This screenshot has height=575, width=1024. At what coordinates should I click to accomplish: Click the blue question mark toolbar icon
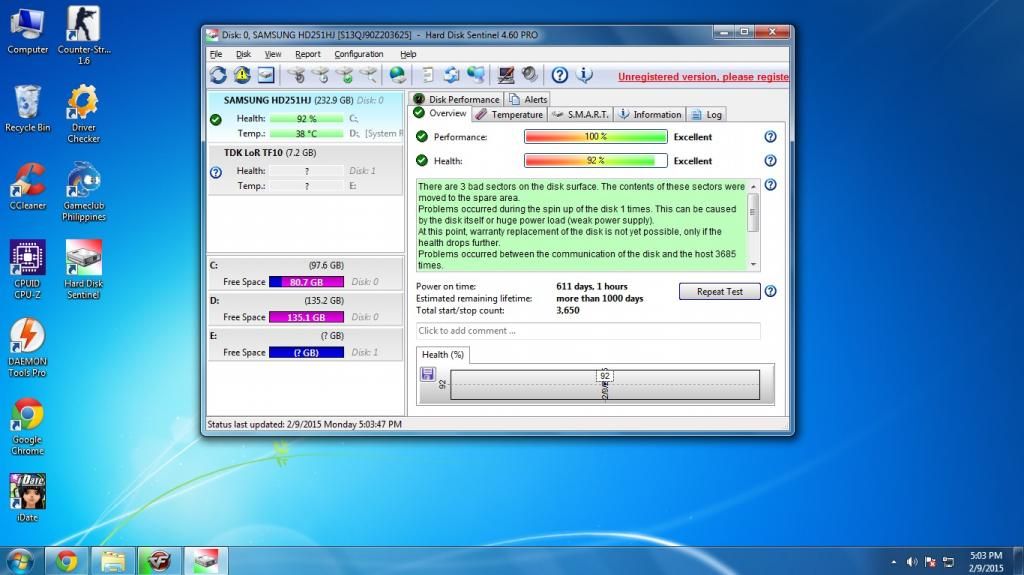560,75
